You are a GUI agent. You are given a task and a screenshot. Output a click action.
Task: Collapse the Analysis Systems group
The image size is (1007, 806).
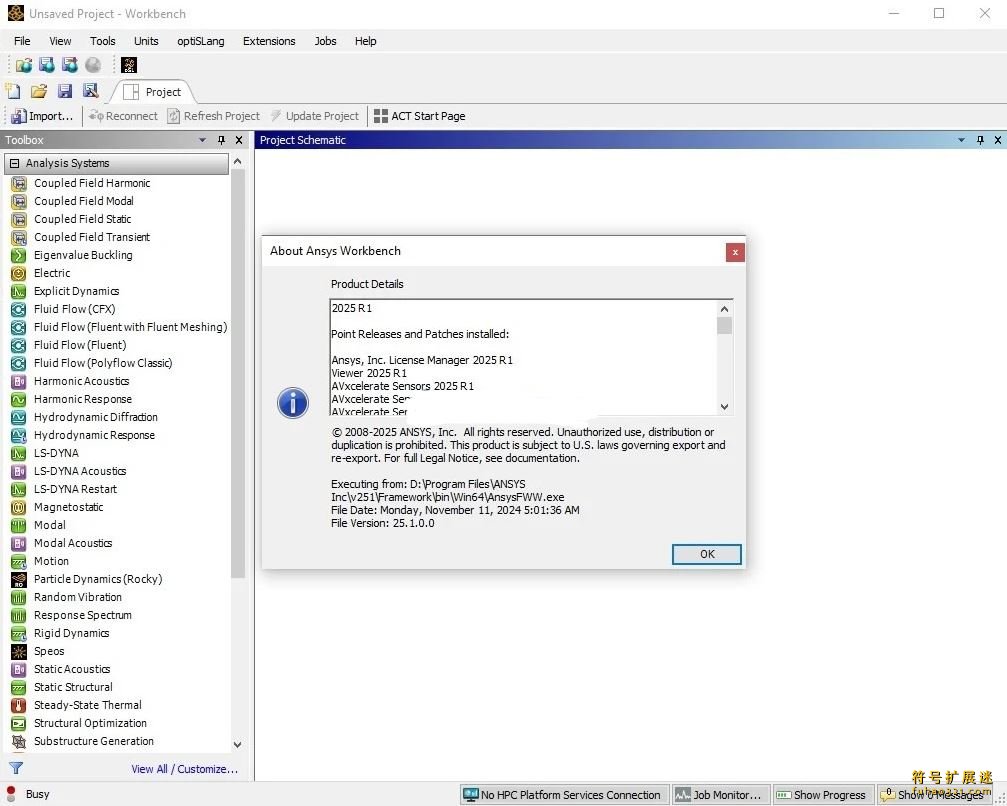point(14,163)
